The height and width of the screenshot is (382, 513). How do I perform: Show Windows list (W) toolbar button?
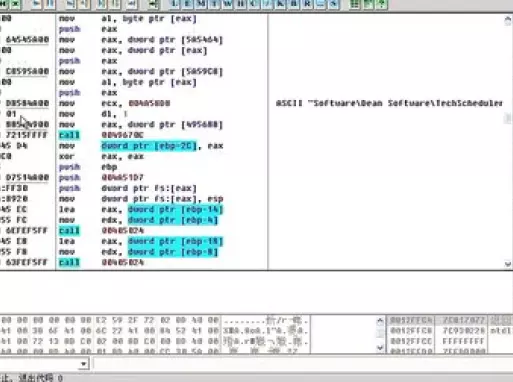coord(227,4)
